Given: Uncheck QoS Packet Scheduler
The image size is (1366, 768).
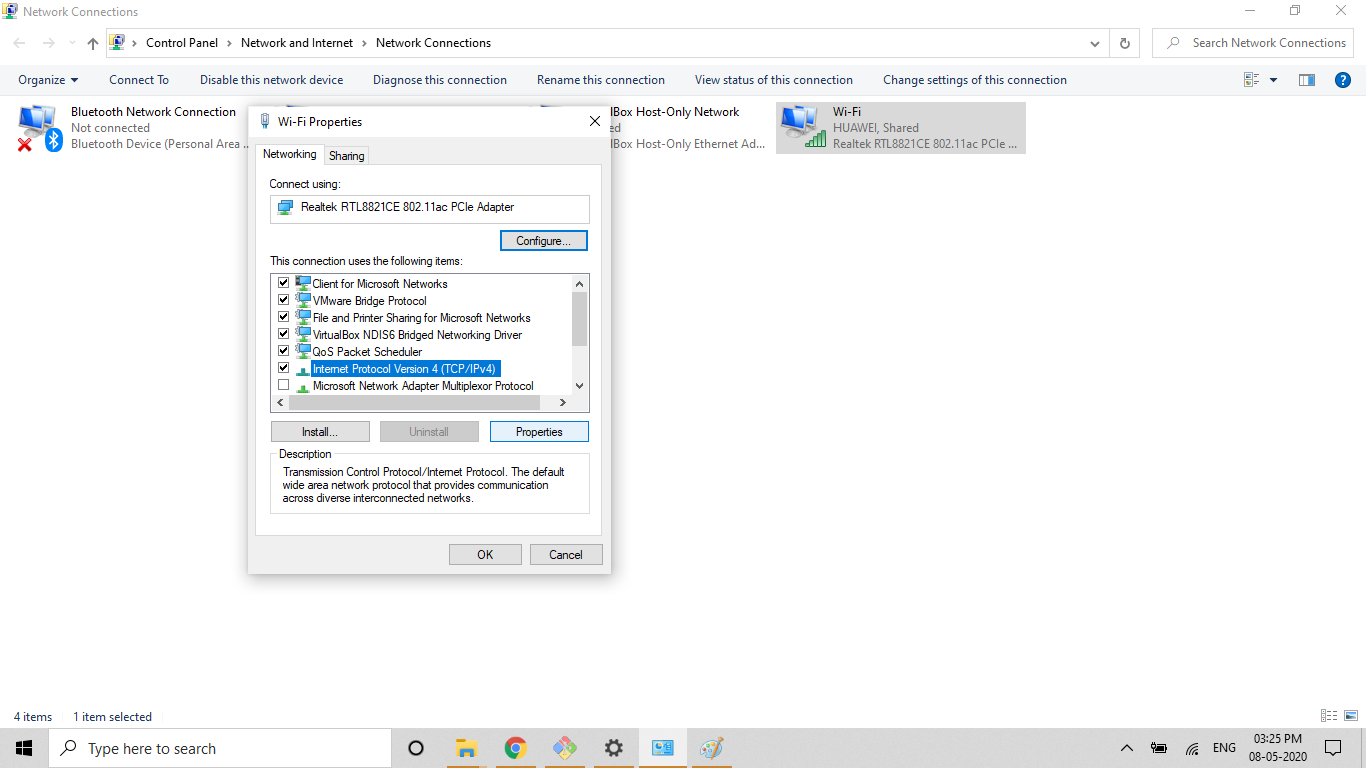Looking at the screenshot, I should (283, 351).
